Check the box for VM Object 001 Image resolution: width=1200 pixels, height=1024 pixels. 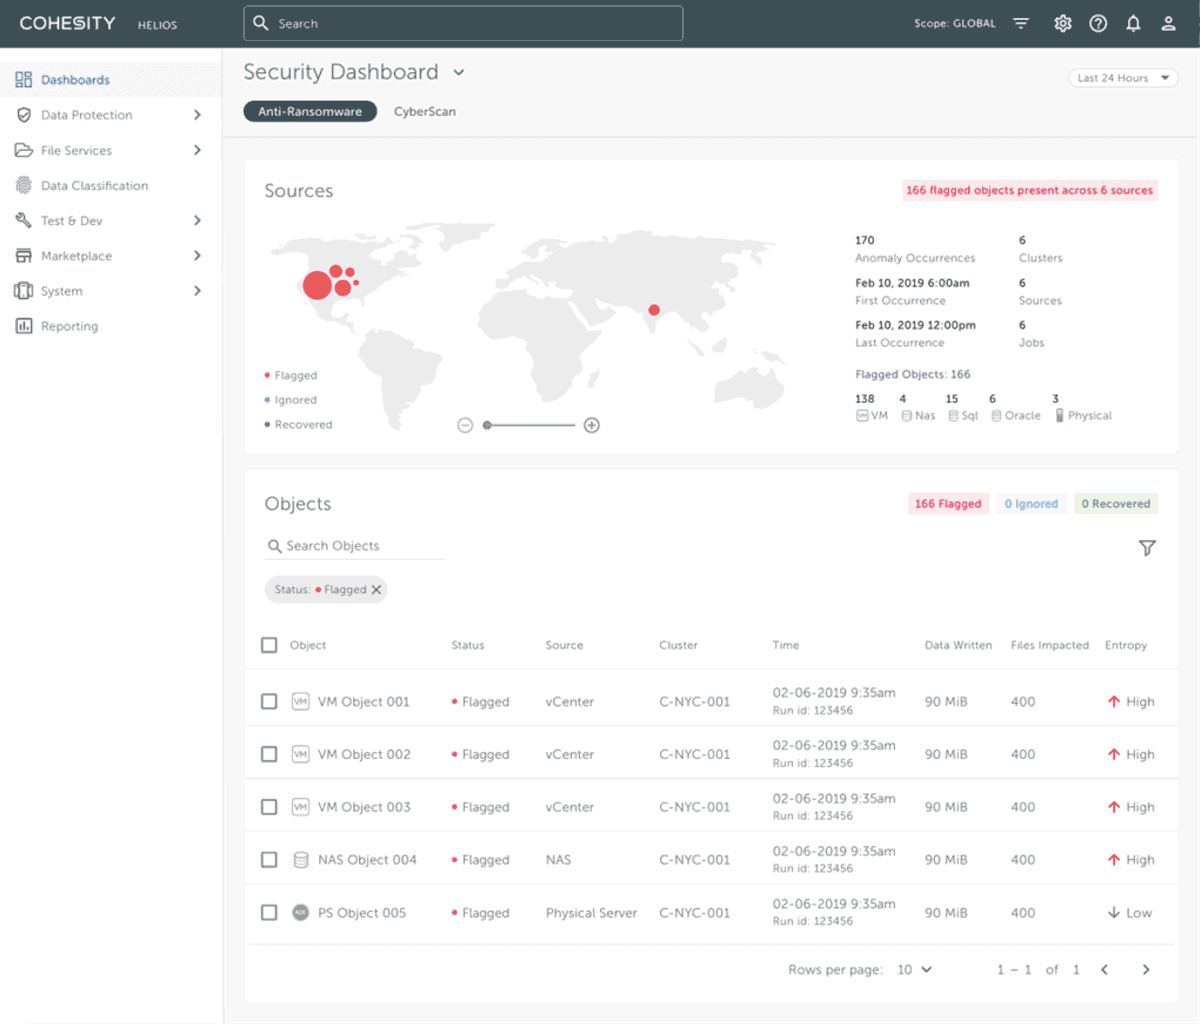click(269, 702)
